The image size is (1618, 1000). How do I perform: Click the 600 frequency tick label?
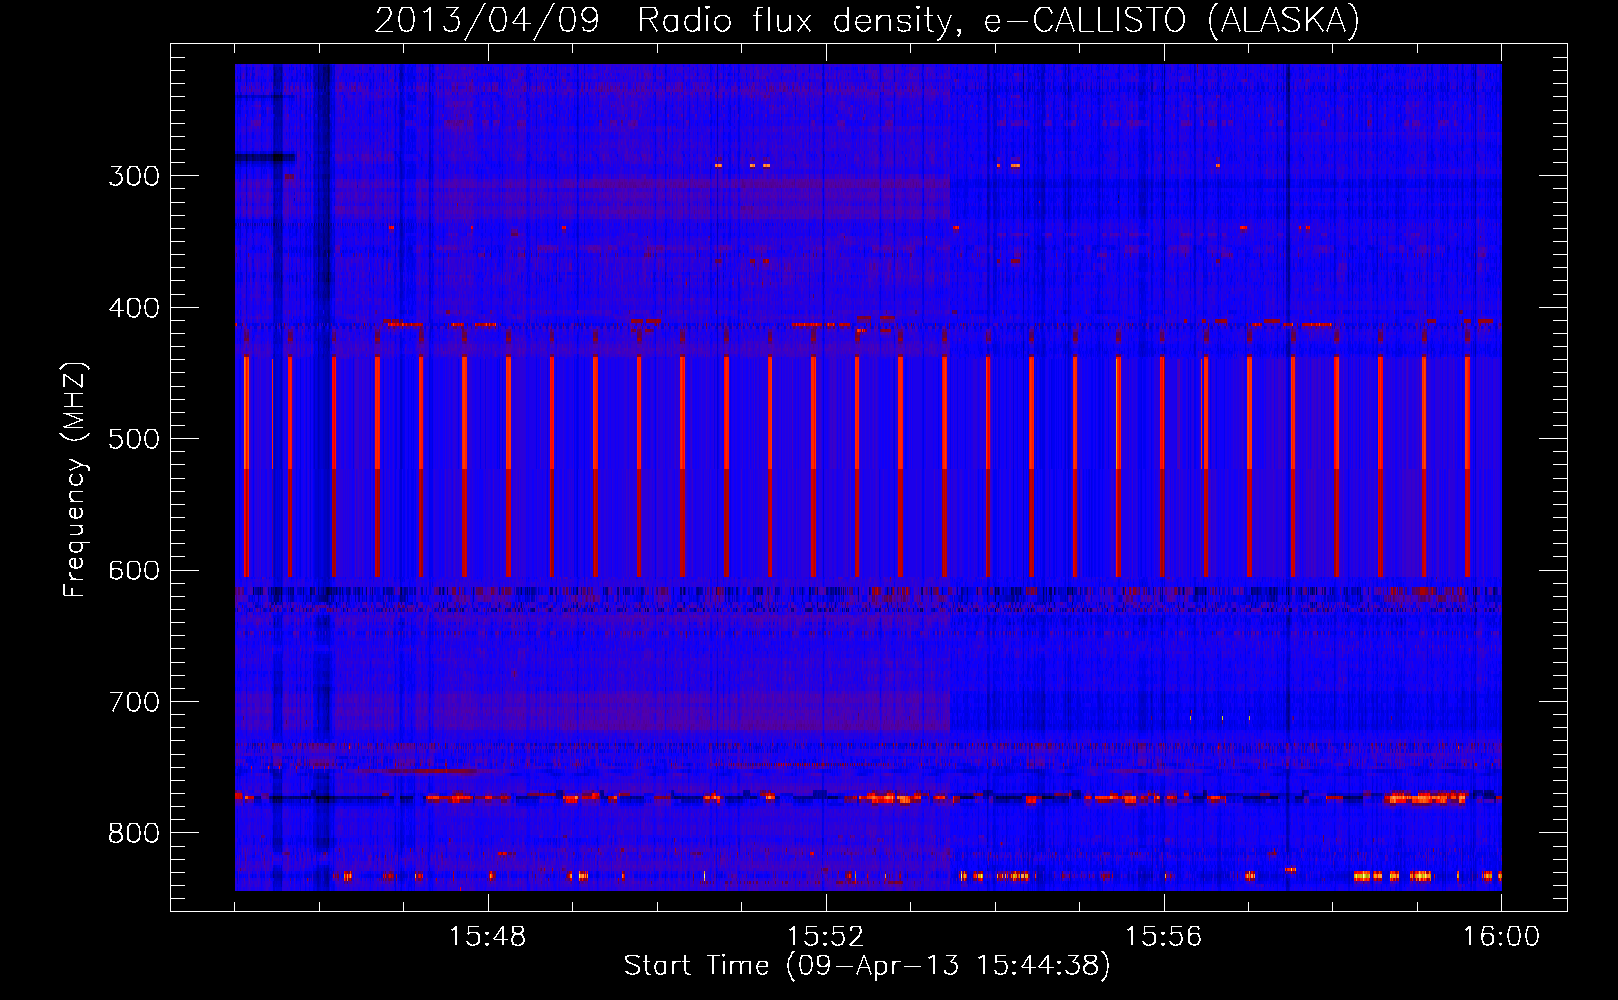134,571
